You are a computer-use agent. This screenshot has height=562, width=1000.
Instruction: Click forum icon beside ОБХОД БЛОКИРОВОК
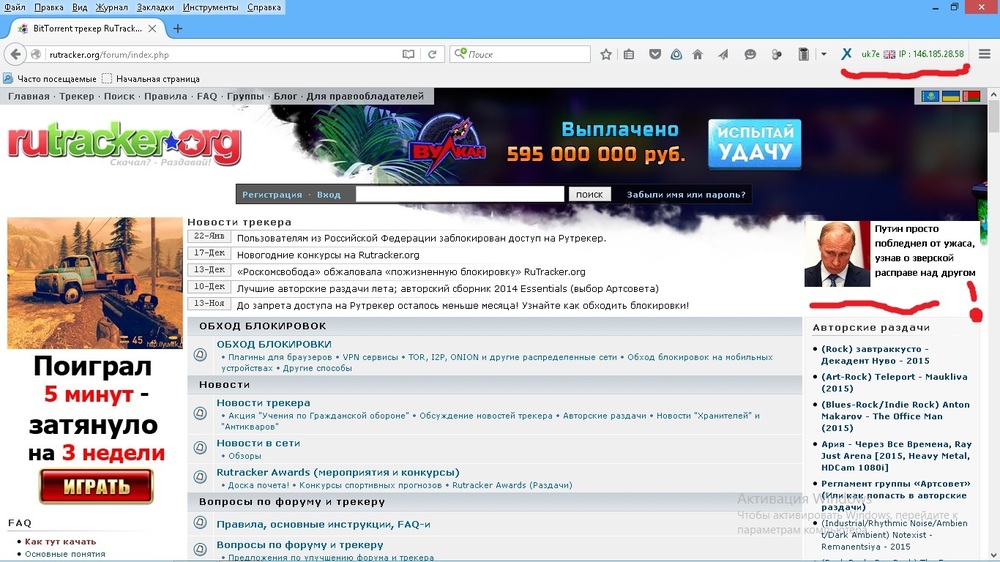point(200,355)
